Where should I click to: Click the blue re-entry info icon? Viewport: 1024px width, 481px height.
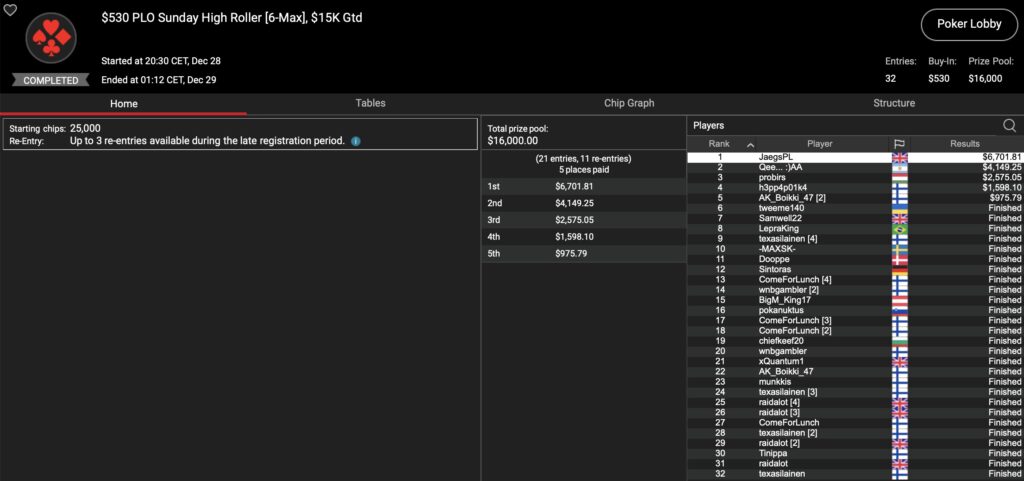coord(356,142)
